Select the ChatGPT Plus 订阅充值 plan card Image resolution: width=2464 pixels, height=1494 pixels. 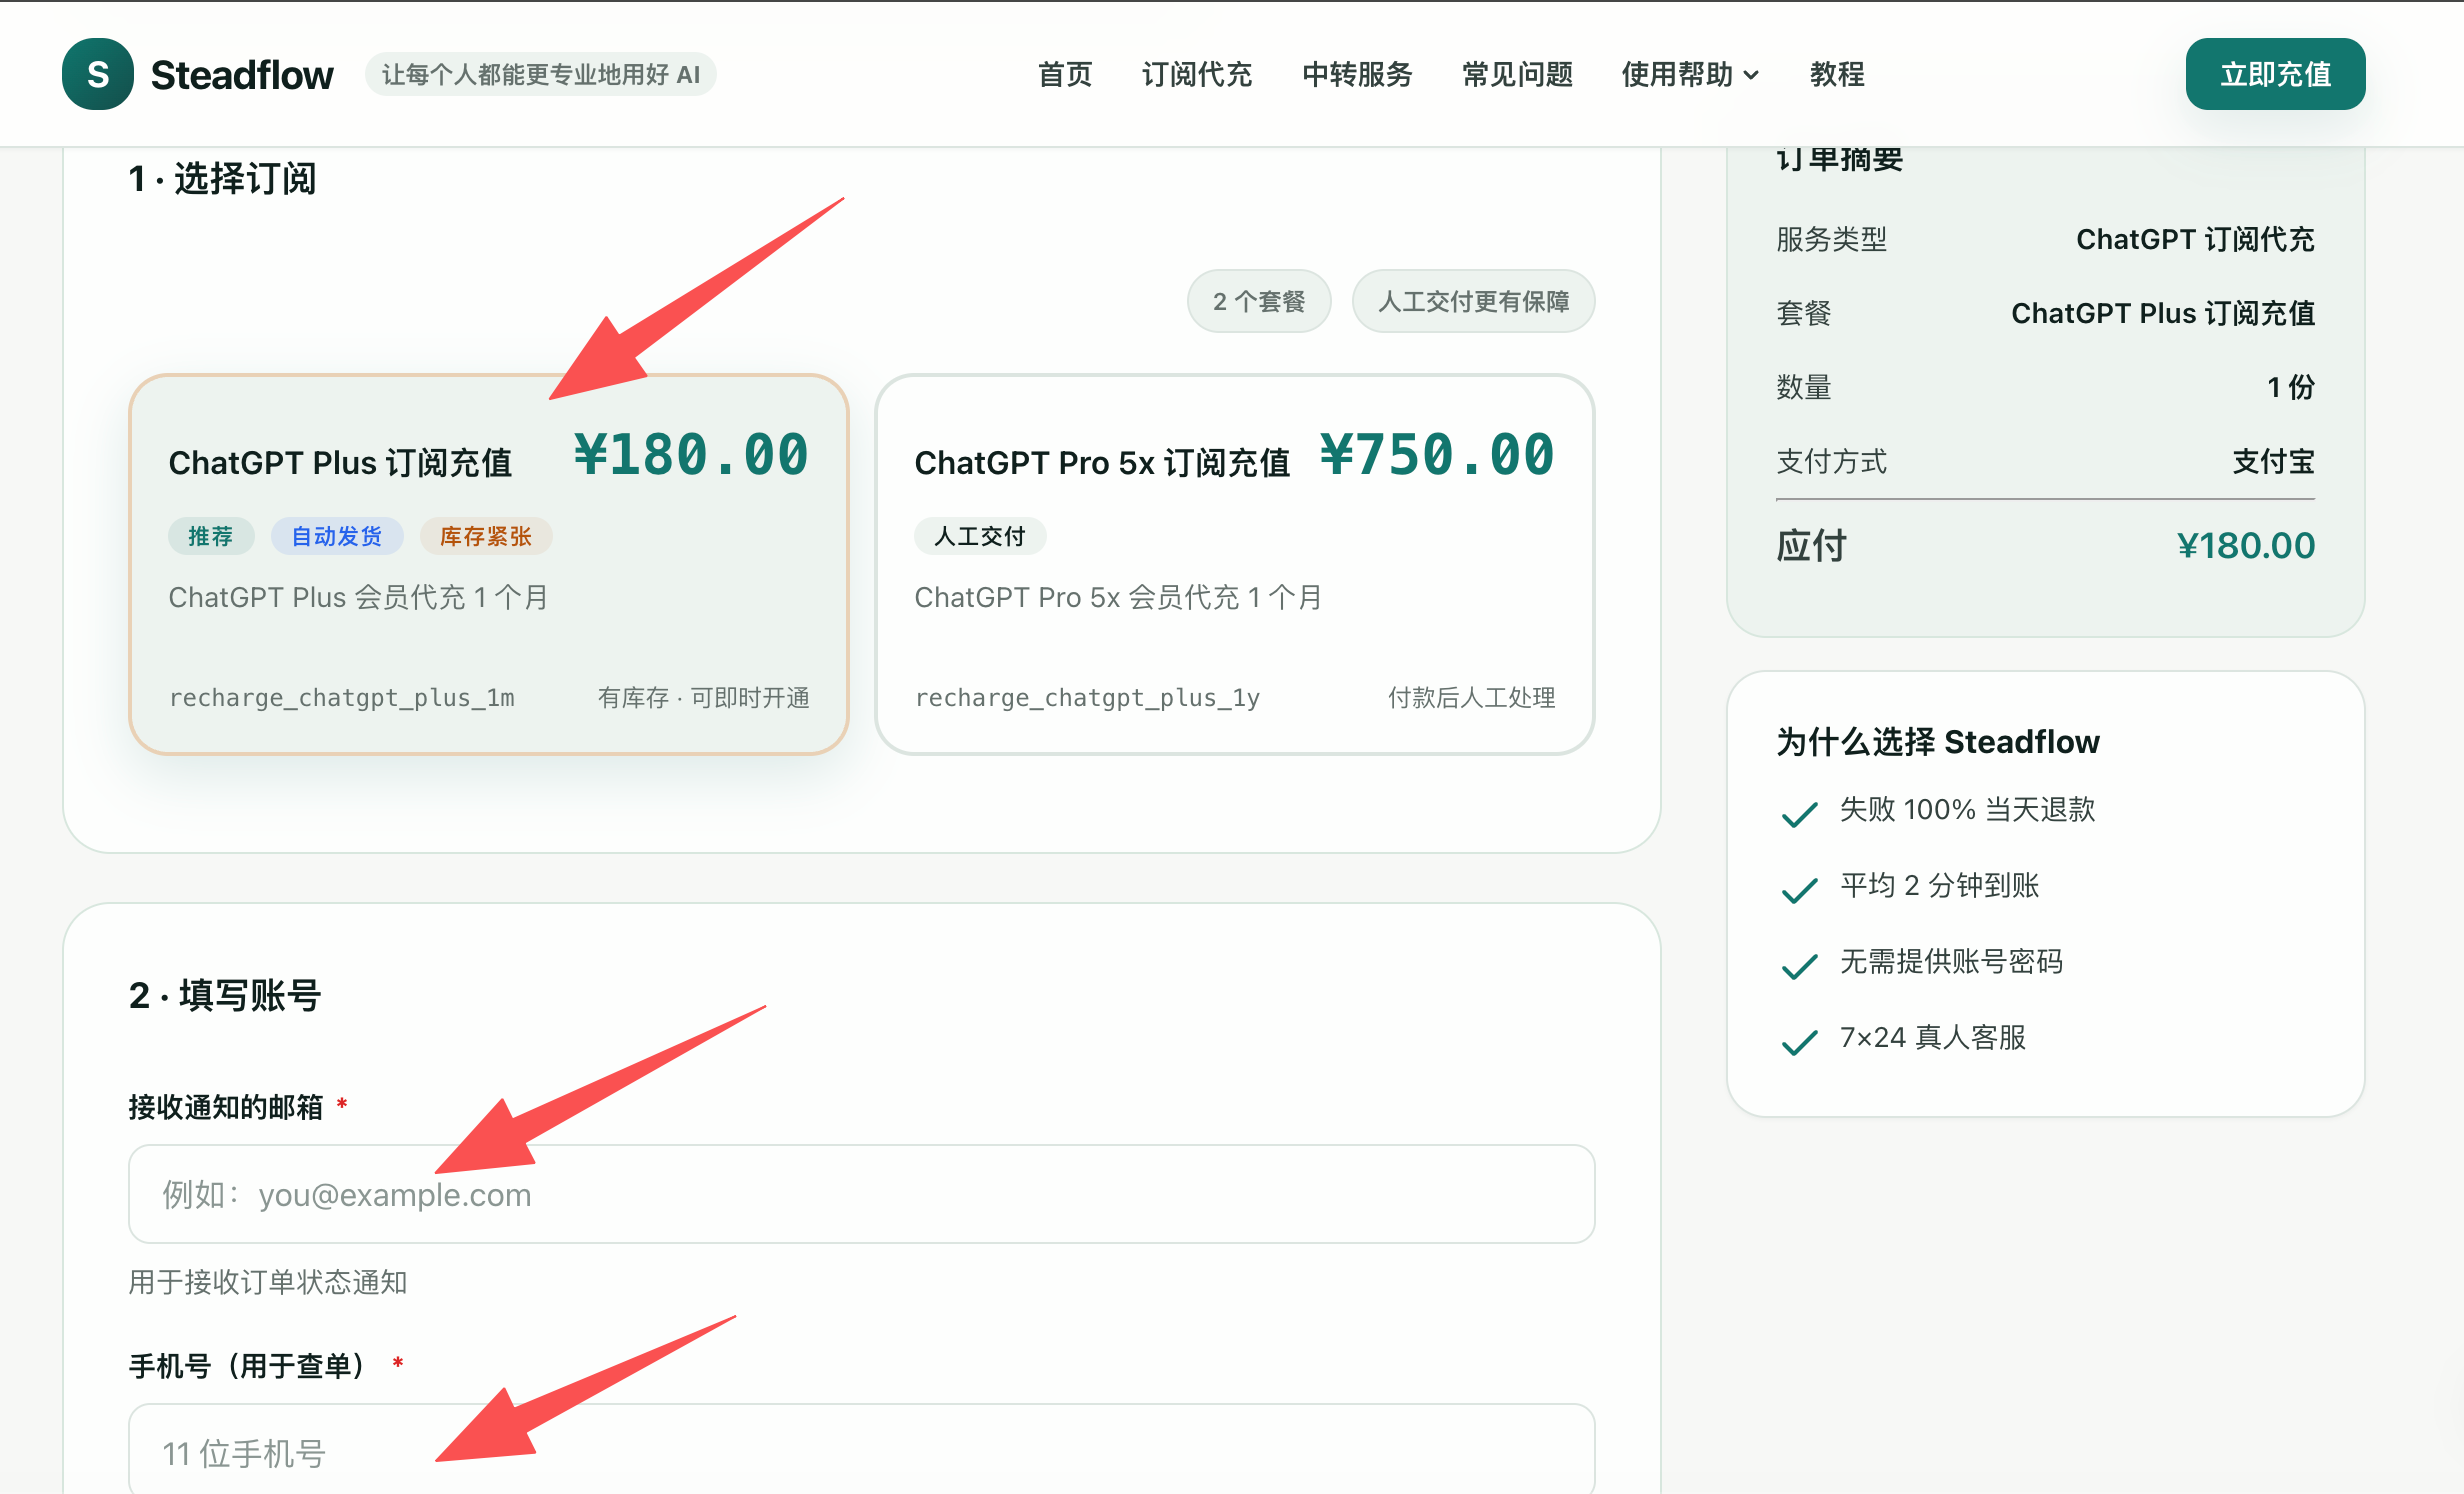tap(489, 564)
